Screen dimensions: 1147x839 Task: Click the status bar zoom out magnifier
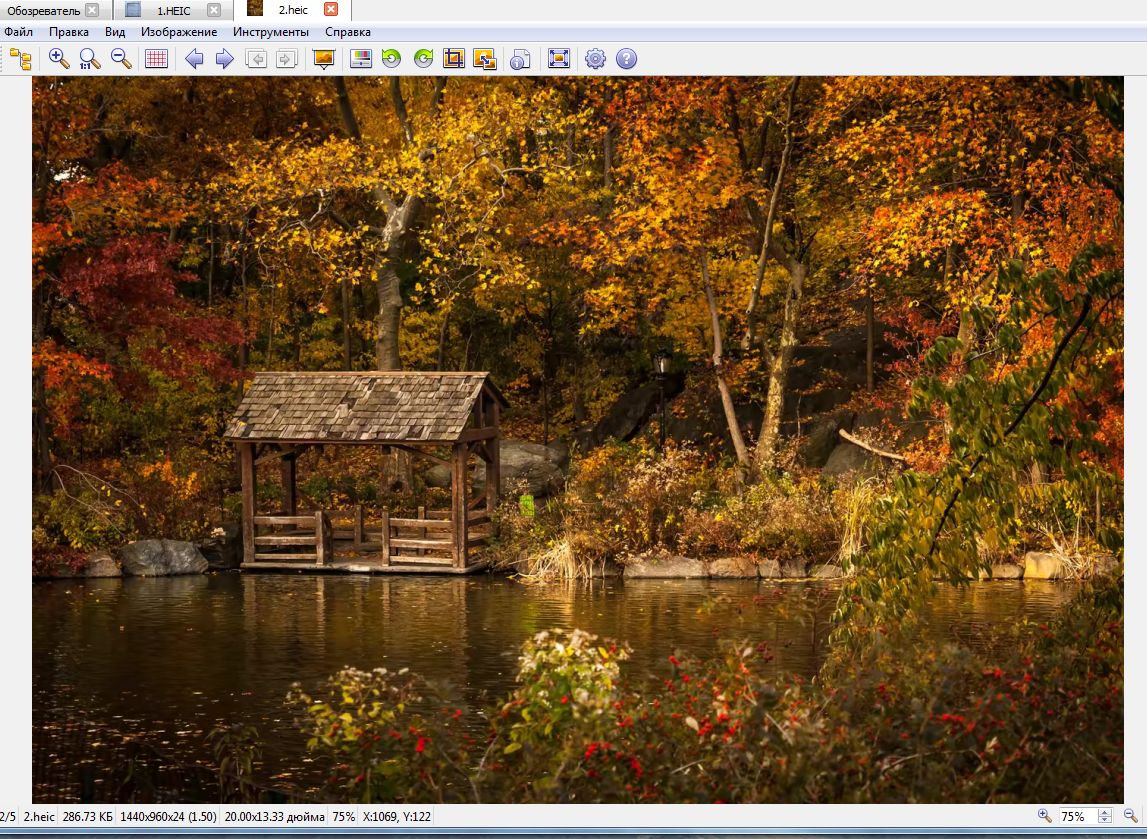click(x=1131, y=816)
